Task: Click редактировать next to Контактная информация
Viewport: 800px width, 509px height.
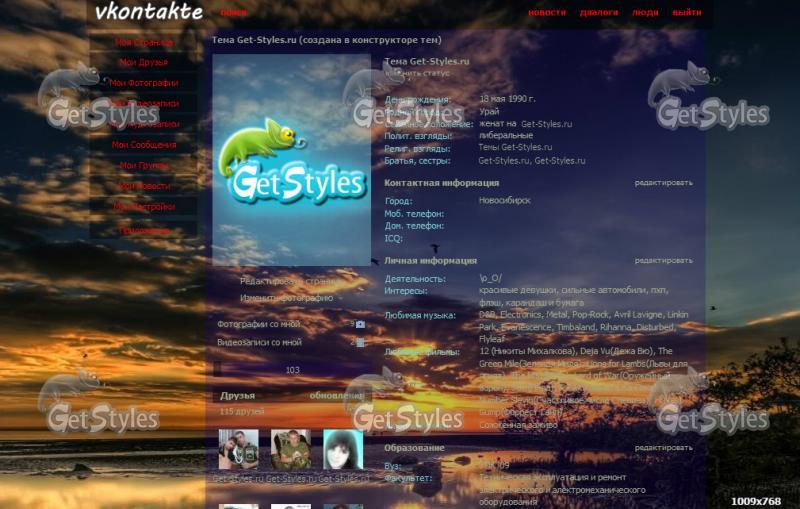Action: click(x=664, y=183)
